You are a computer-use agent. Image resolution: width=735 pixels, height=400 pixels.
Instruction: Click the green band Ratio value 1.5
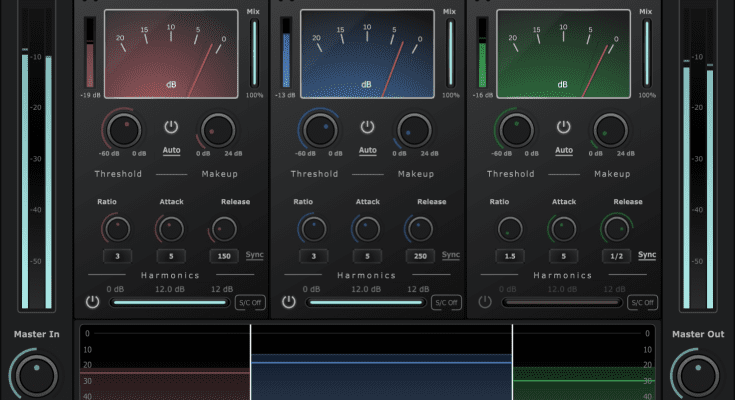tap(510, 256)
